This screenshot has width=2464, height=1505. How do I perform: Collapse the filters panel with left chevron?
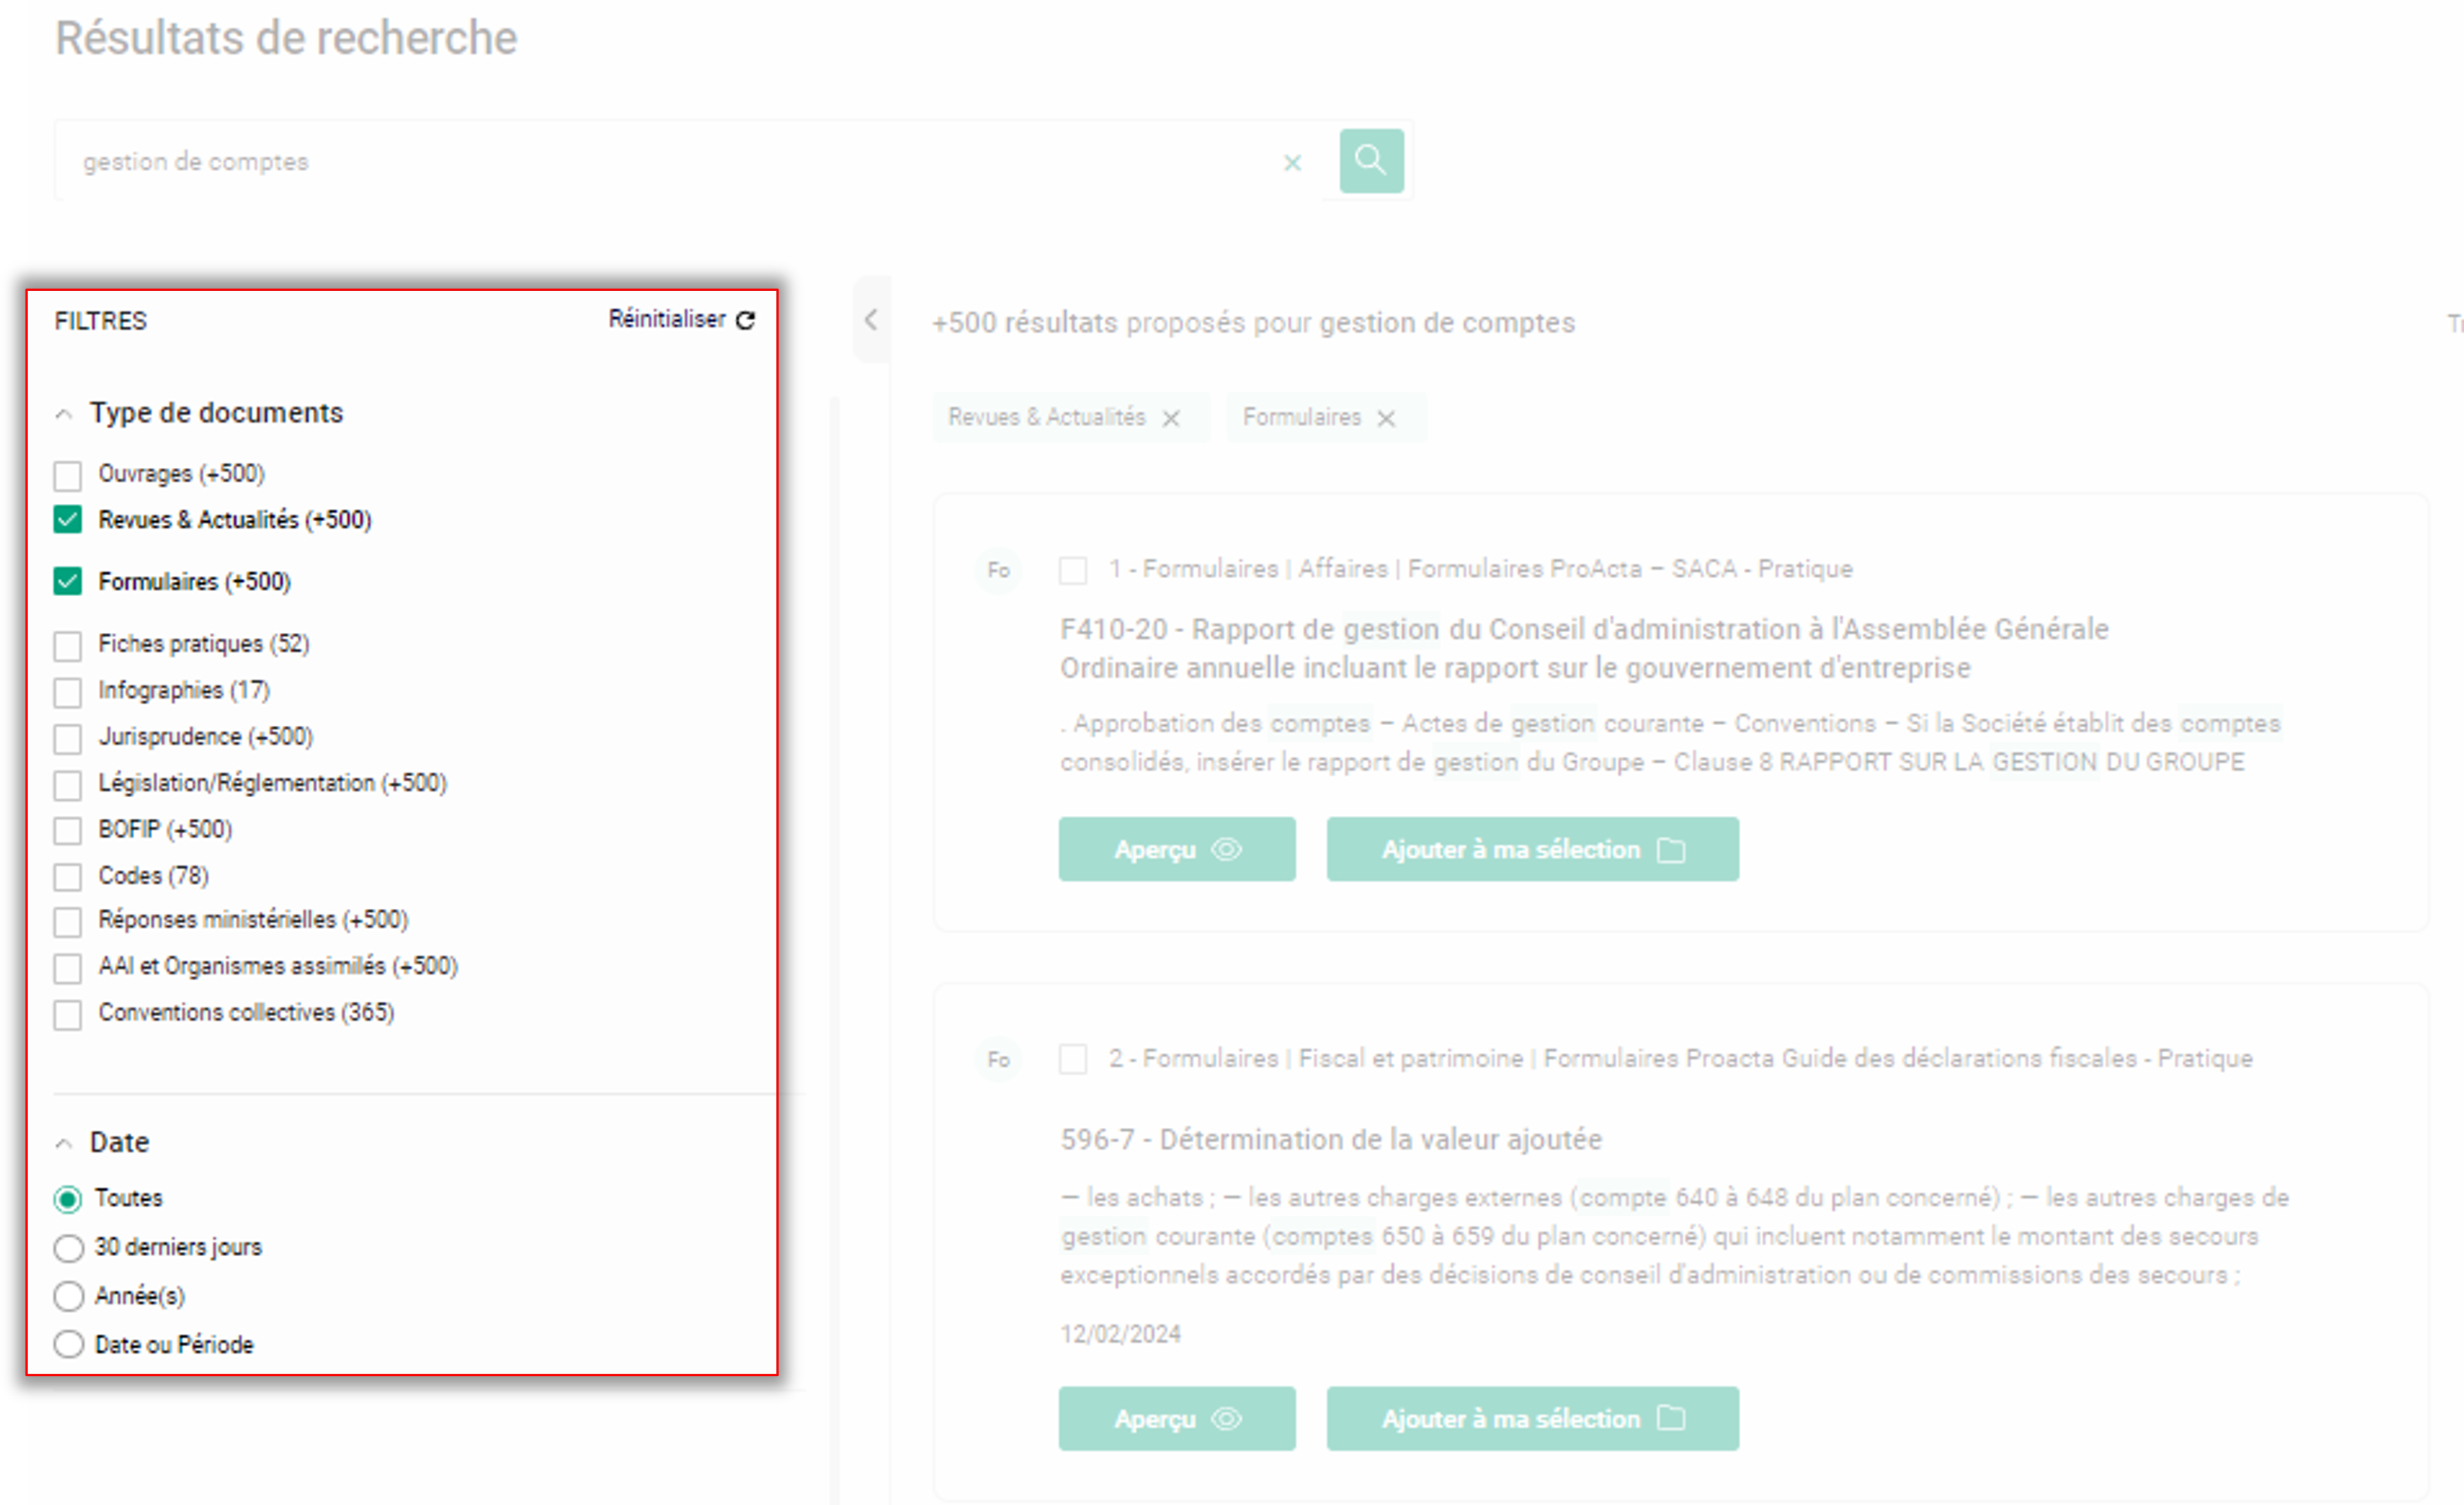pyautogui.click(x=871, y=320)
